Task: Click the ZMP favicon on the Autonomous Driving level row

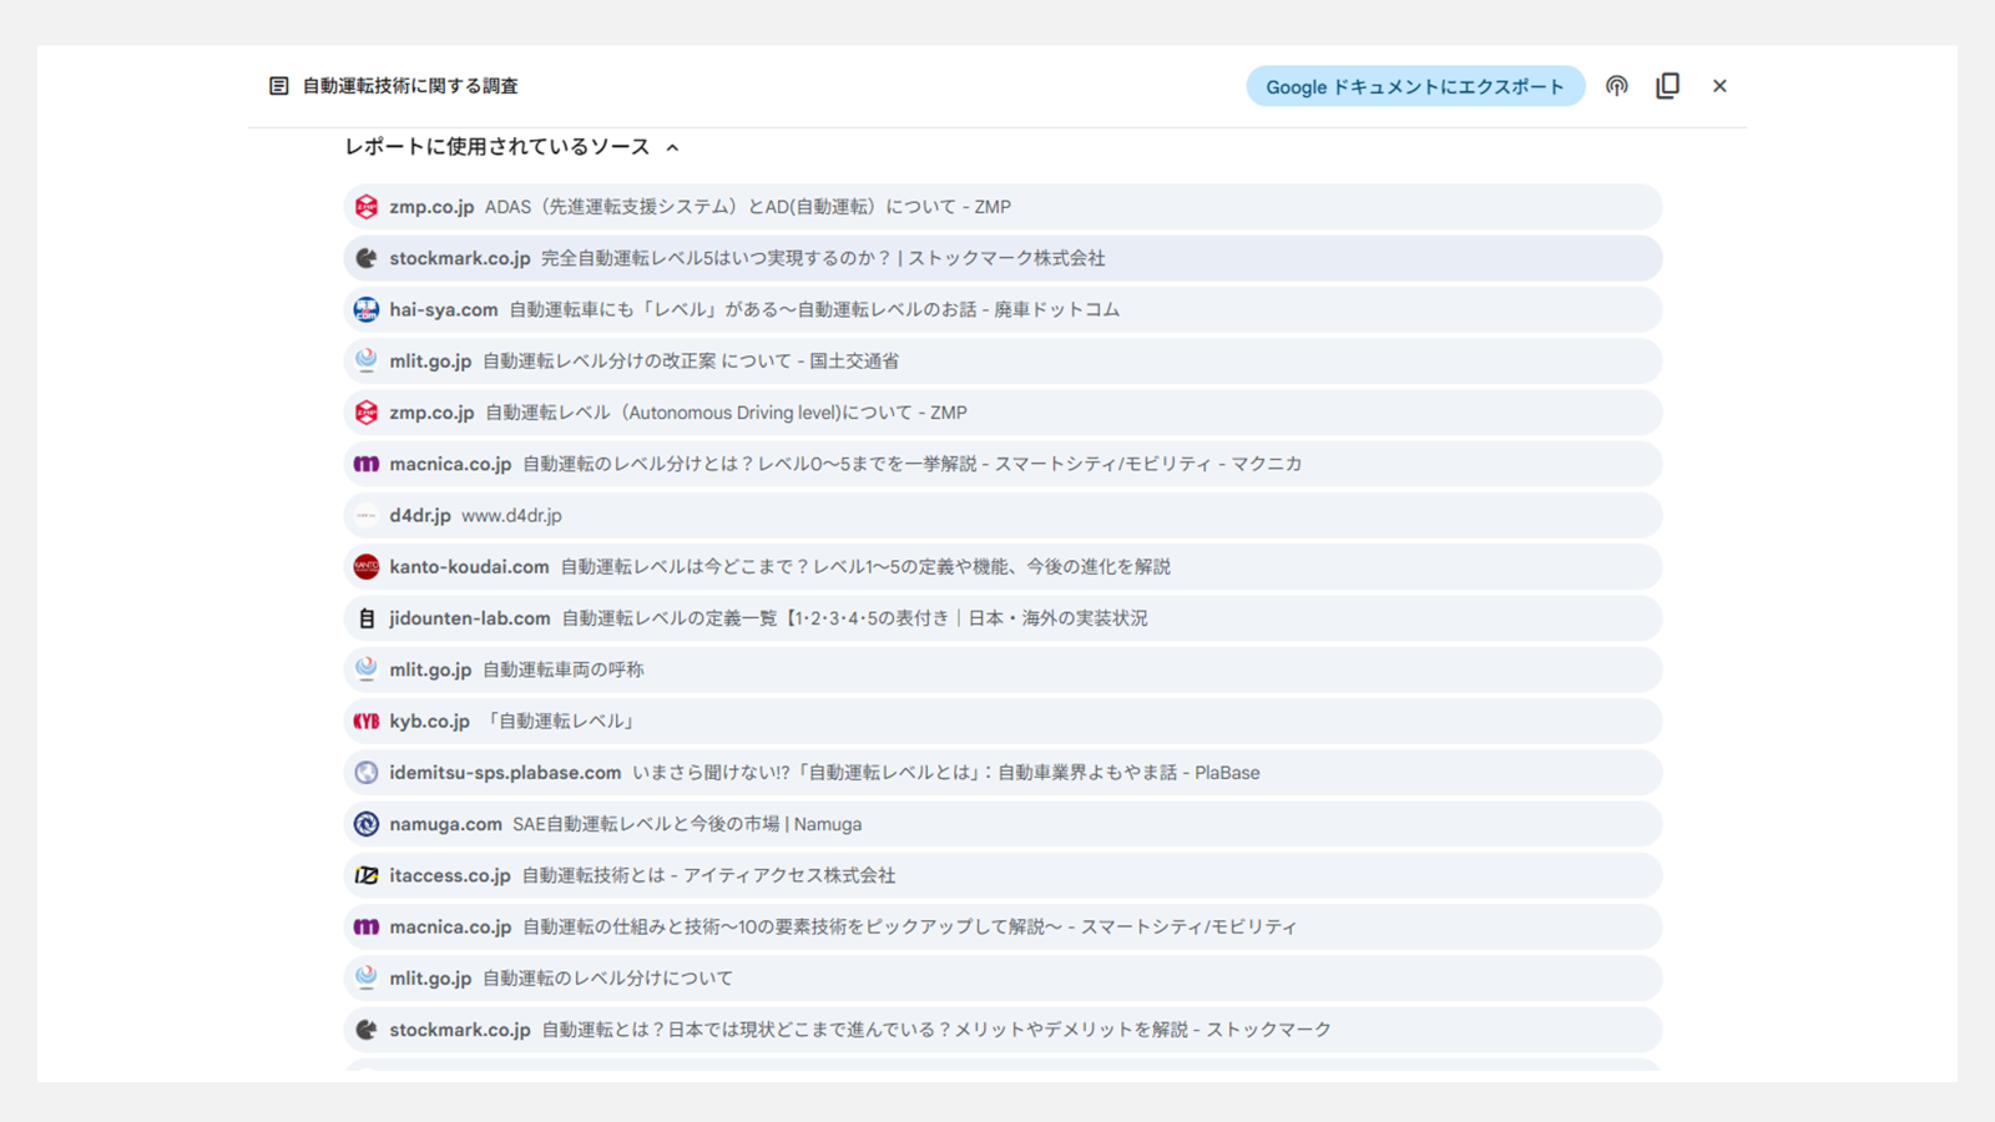Action: point(366,412)
